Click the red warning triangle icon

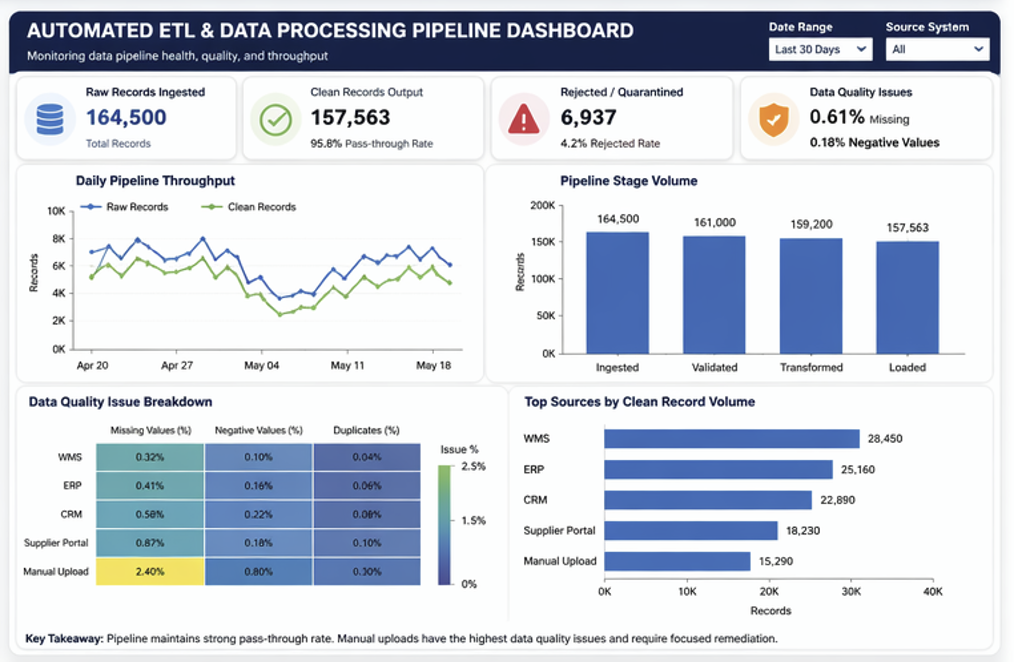coord(523,119)
